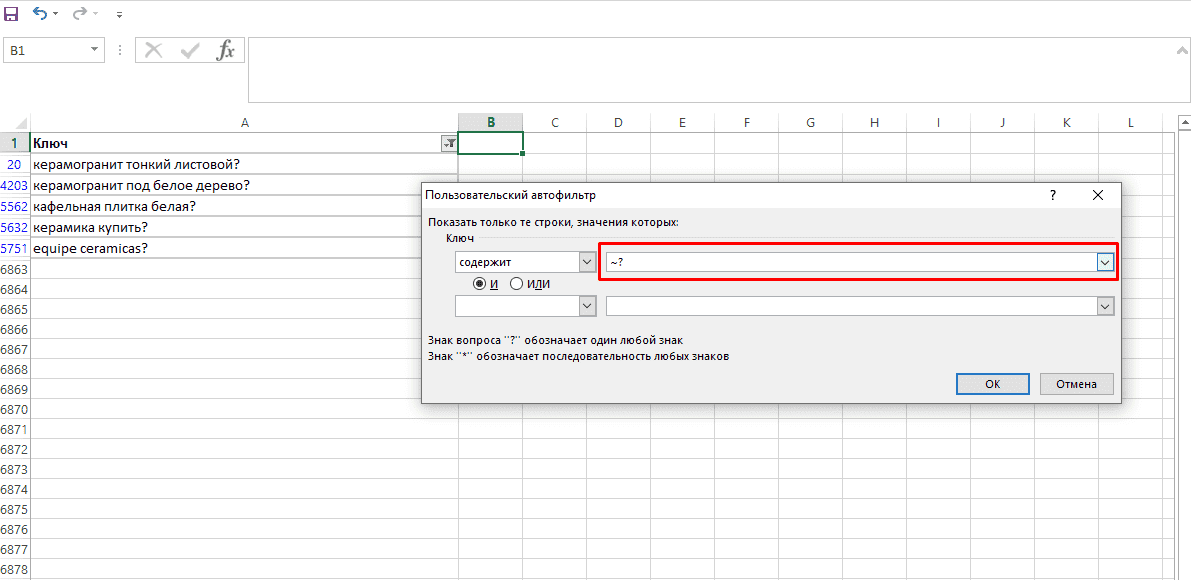Viewport: 1191px width, 580px height.
Task: Click the dialog Help question mark
Action: (x=1053, y=195)
